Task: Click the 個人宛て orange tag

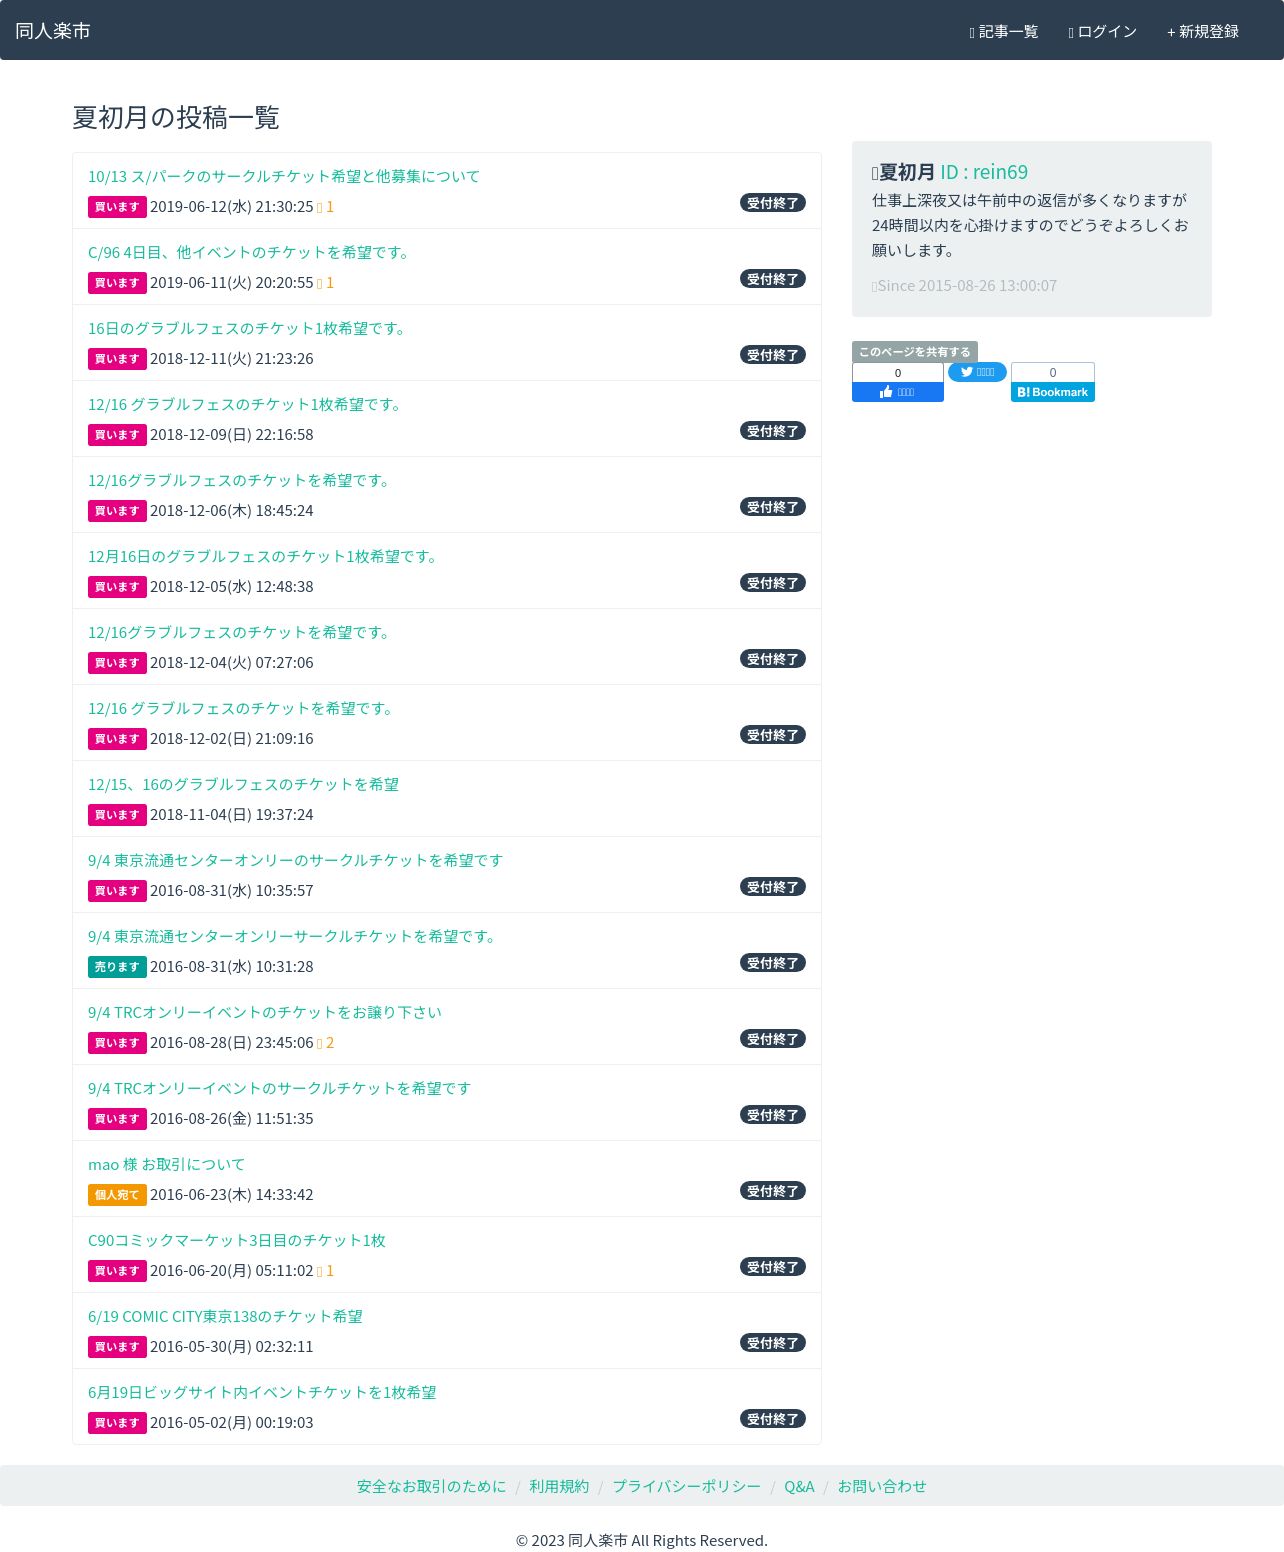Action: (x=117, y=1195)
